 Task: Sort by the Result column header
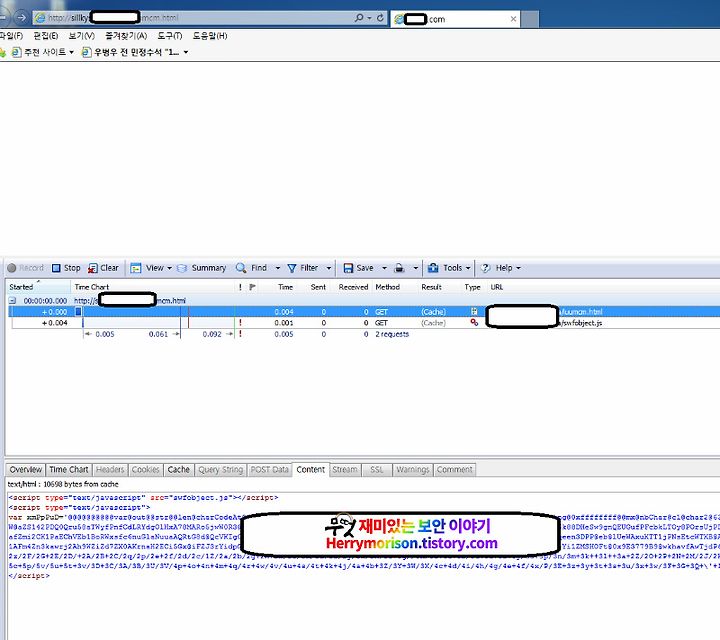tap(431, 287)
